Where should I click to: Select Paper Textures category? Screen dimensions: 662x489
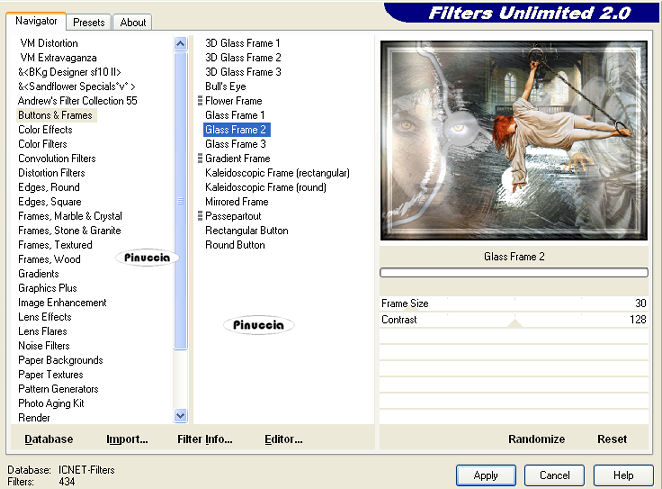[x=51, y=374]
